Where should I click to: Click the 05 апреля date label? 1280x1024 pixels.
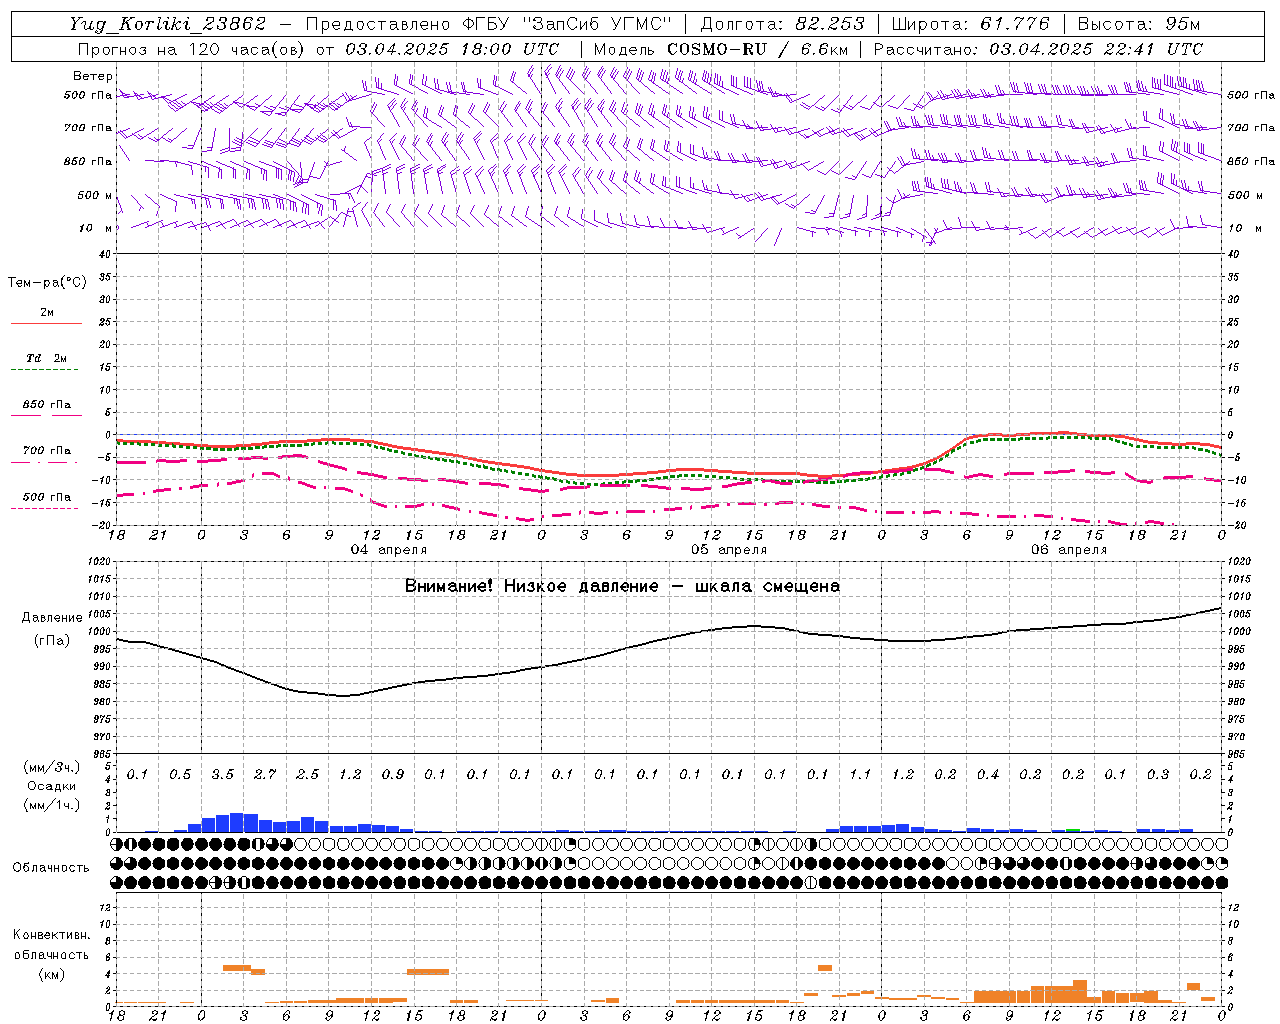(x=729, y=550)
